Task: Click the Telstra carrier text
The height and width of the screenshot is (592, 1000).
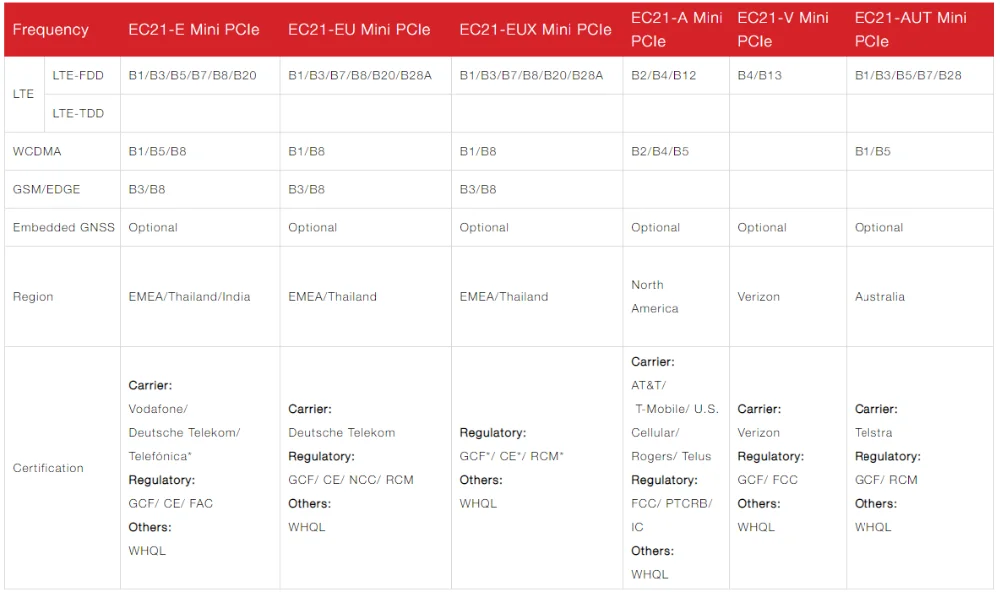Action: [x=874, y=433]
